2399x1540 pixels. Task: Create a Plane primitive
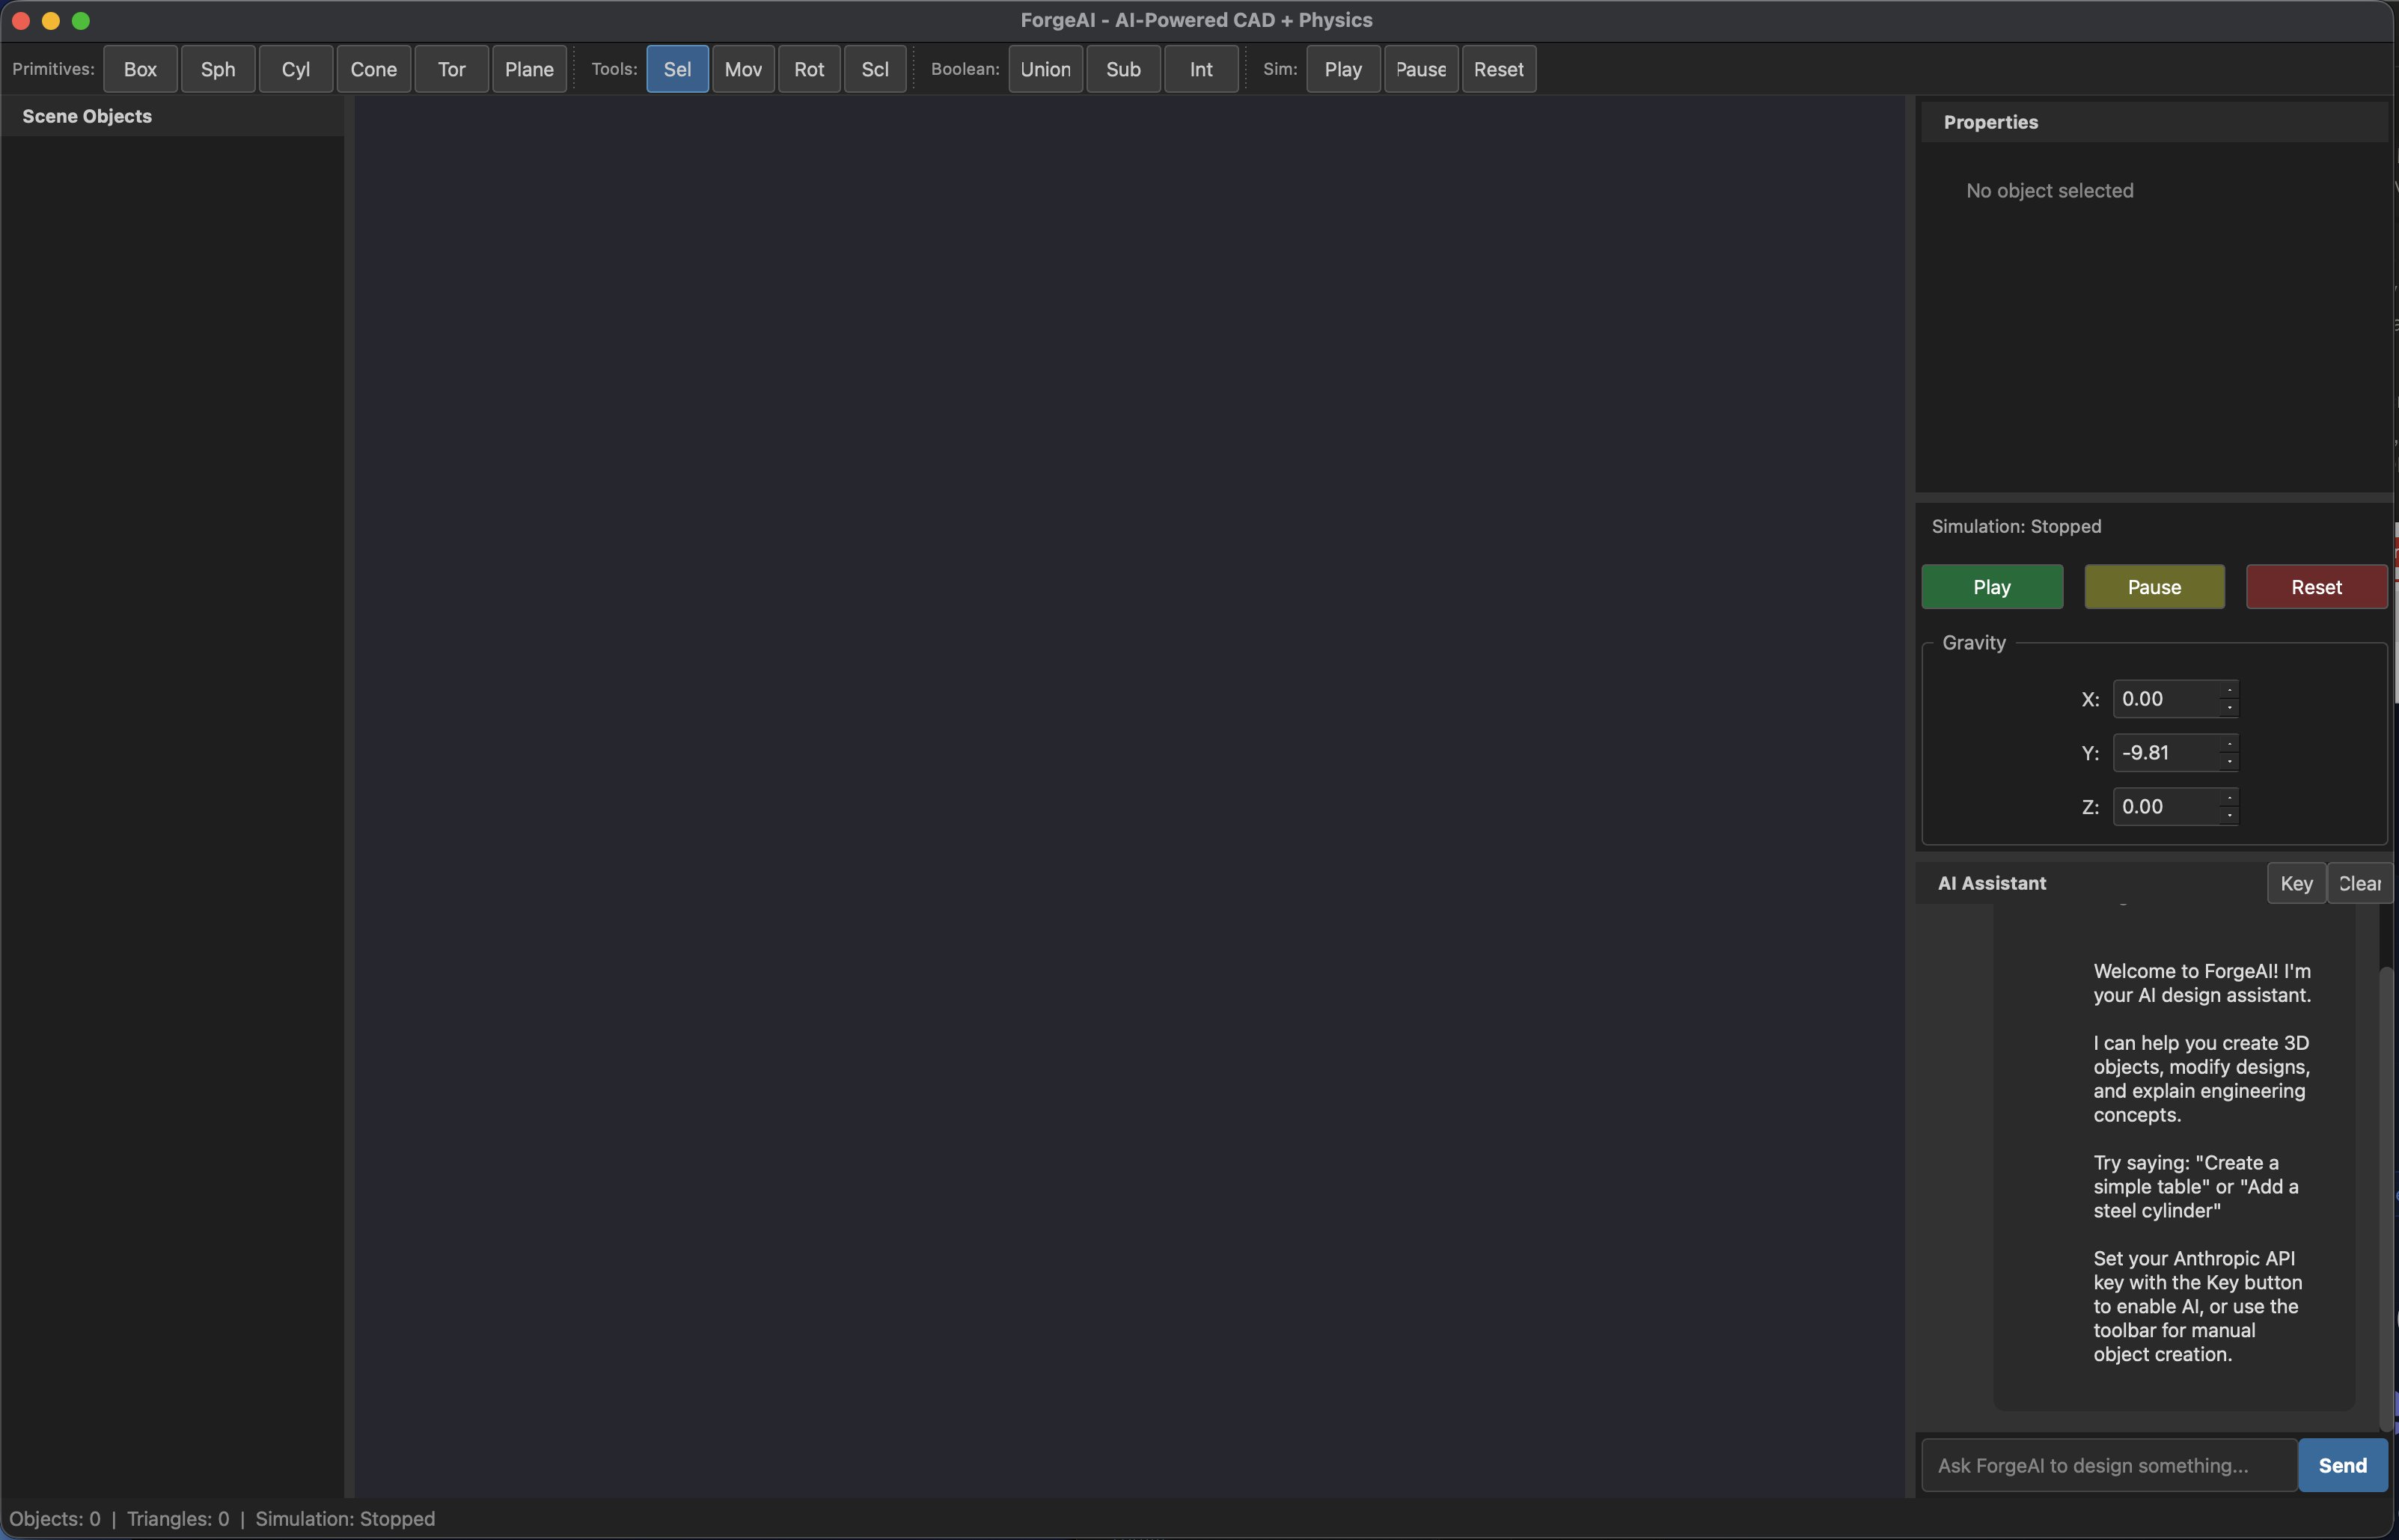[529, 69]
